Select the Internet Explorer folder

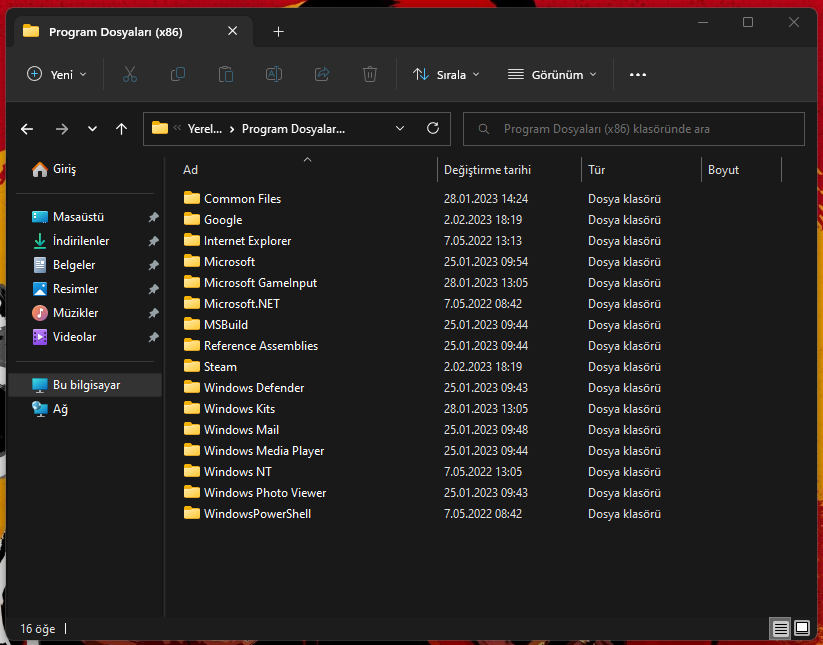[x=247, y=240]
